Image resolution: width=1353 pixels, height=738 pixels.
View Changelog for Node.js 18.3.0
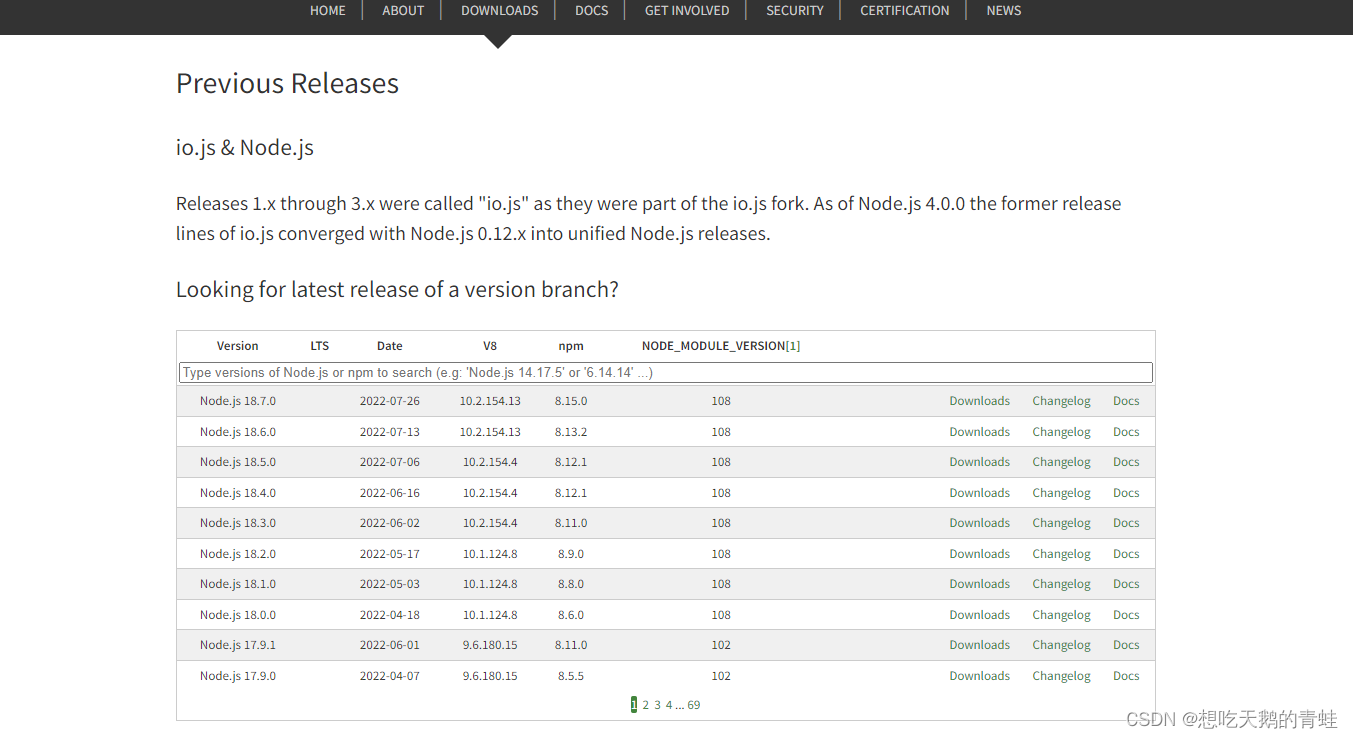(1062, 523)
